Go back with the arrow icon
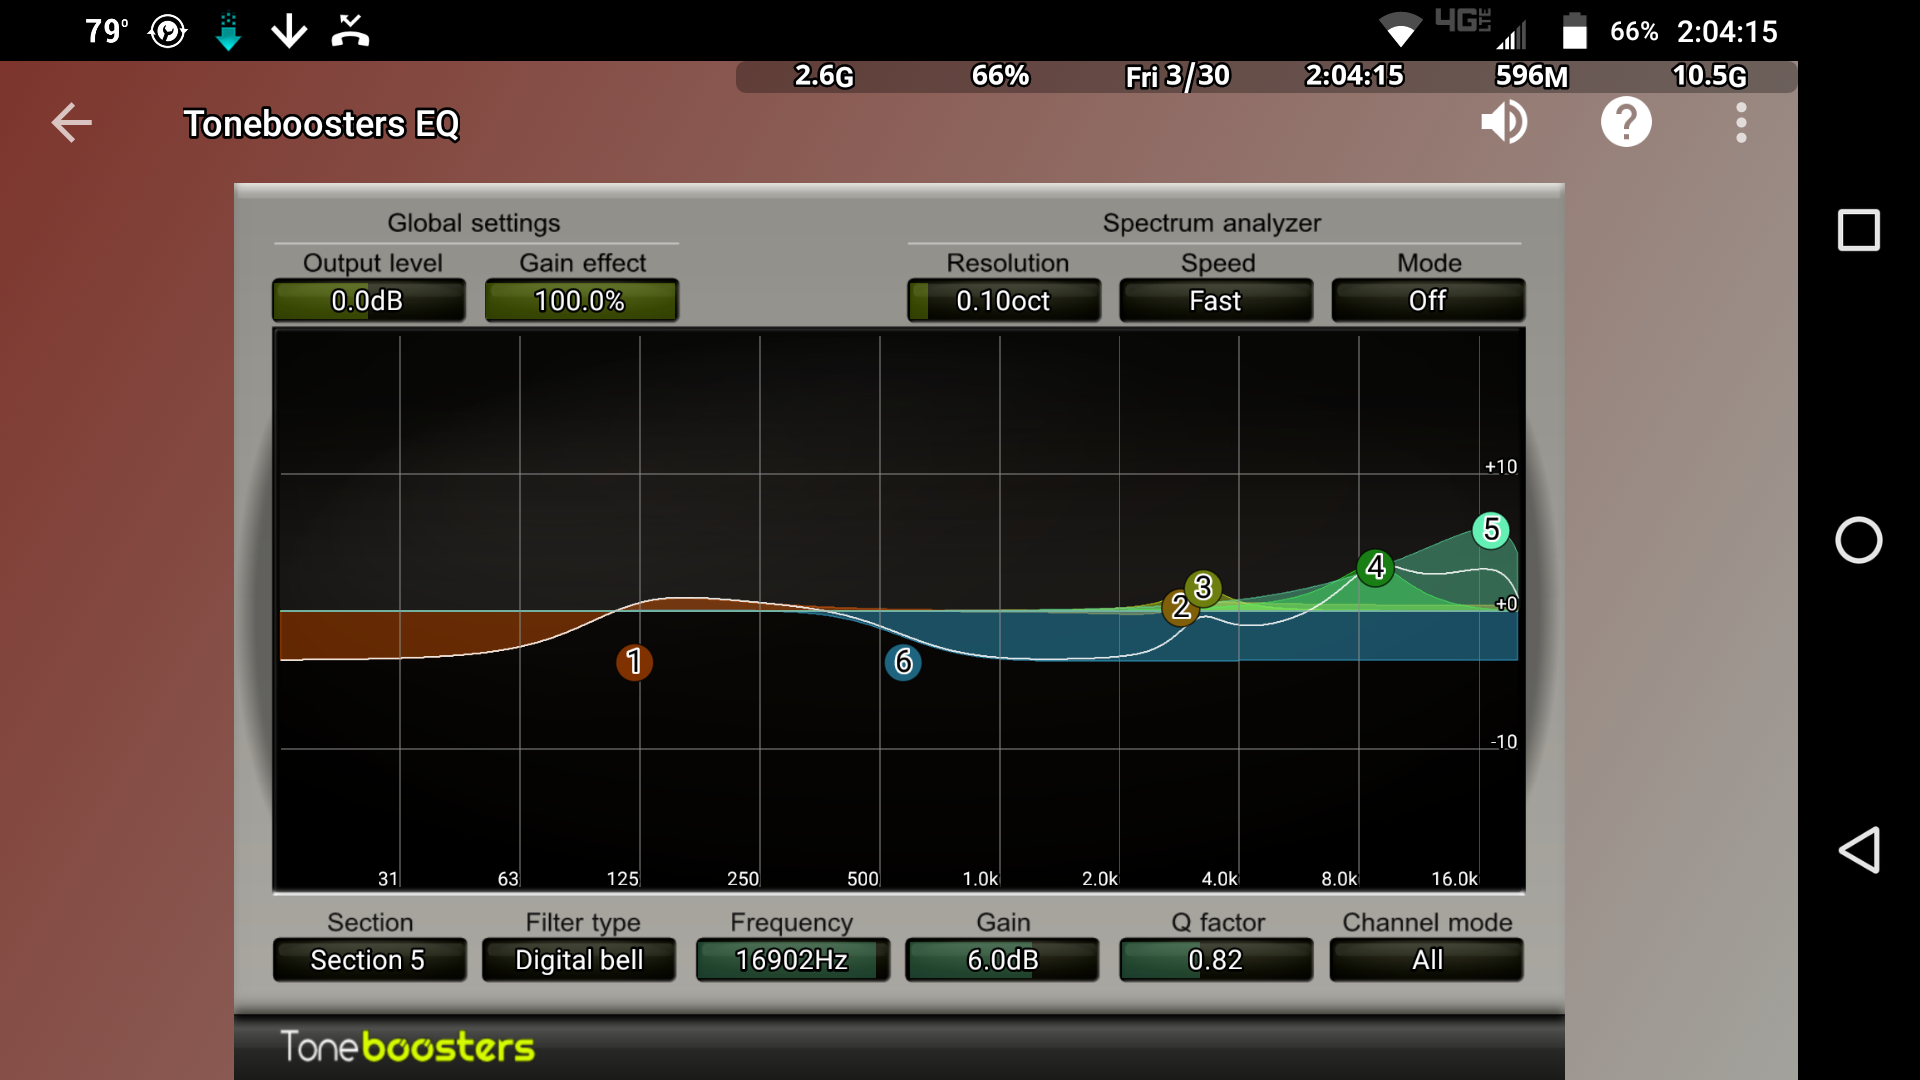Screen dimensions: 1920x1080 [72, 123]
